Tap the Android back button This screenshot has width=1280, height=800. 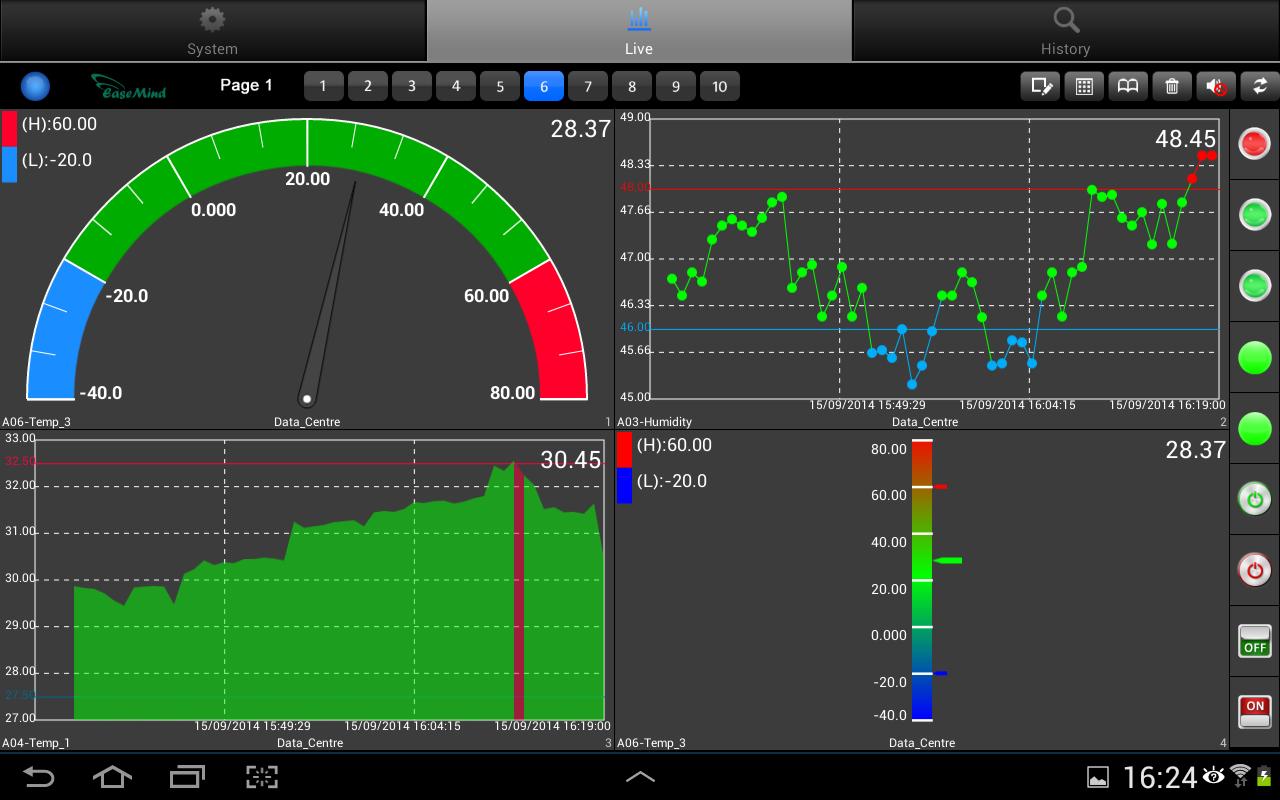39,777
